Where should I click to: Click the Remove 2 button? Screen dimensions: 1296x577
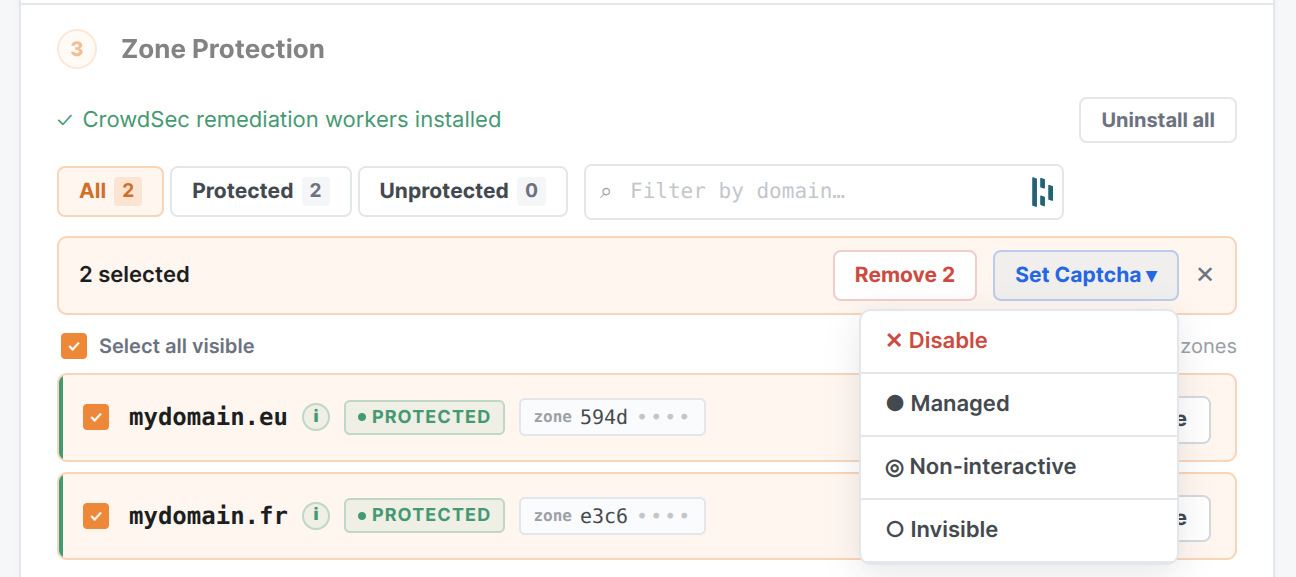coord(905,275)
